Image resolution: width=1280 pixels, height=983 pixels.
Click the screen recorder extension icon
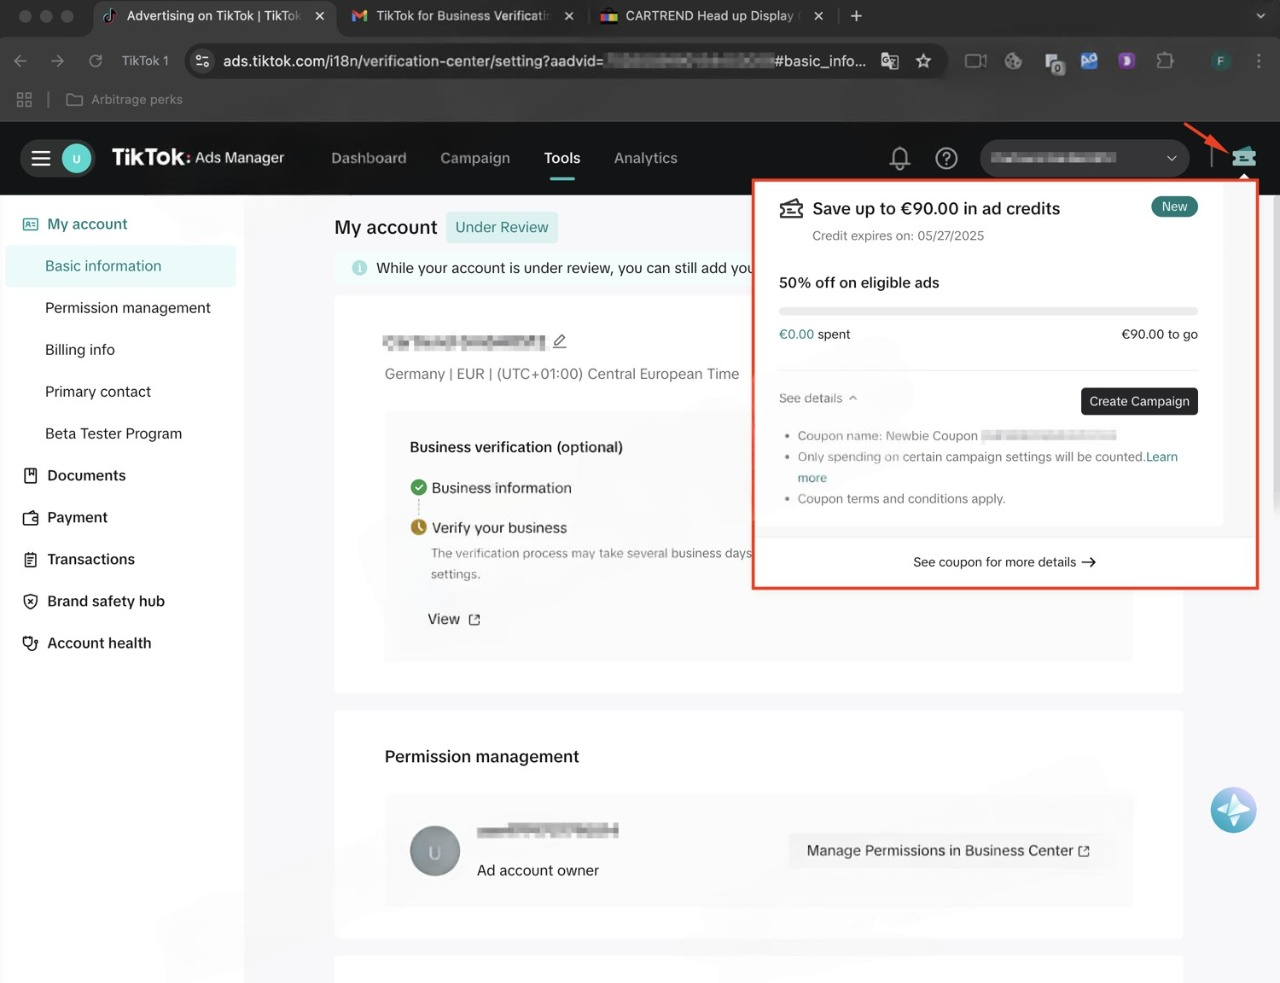click(x=975, y=61)
